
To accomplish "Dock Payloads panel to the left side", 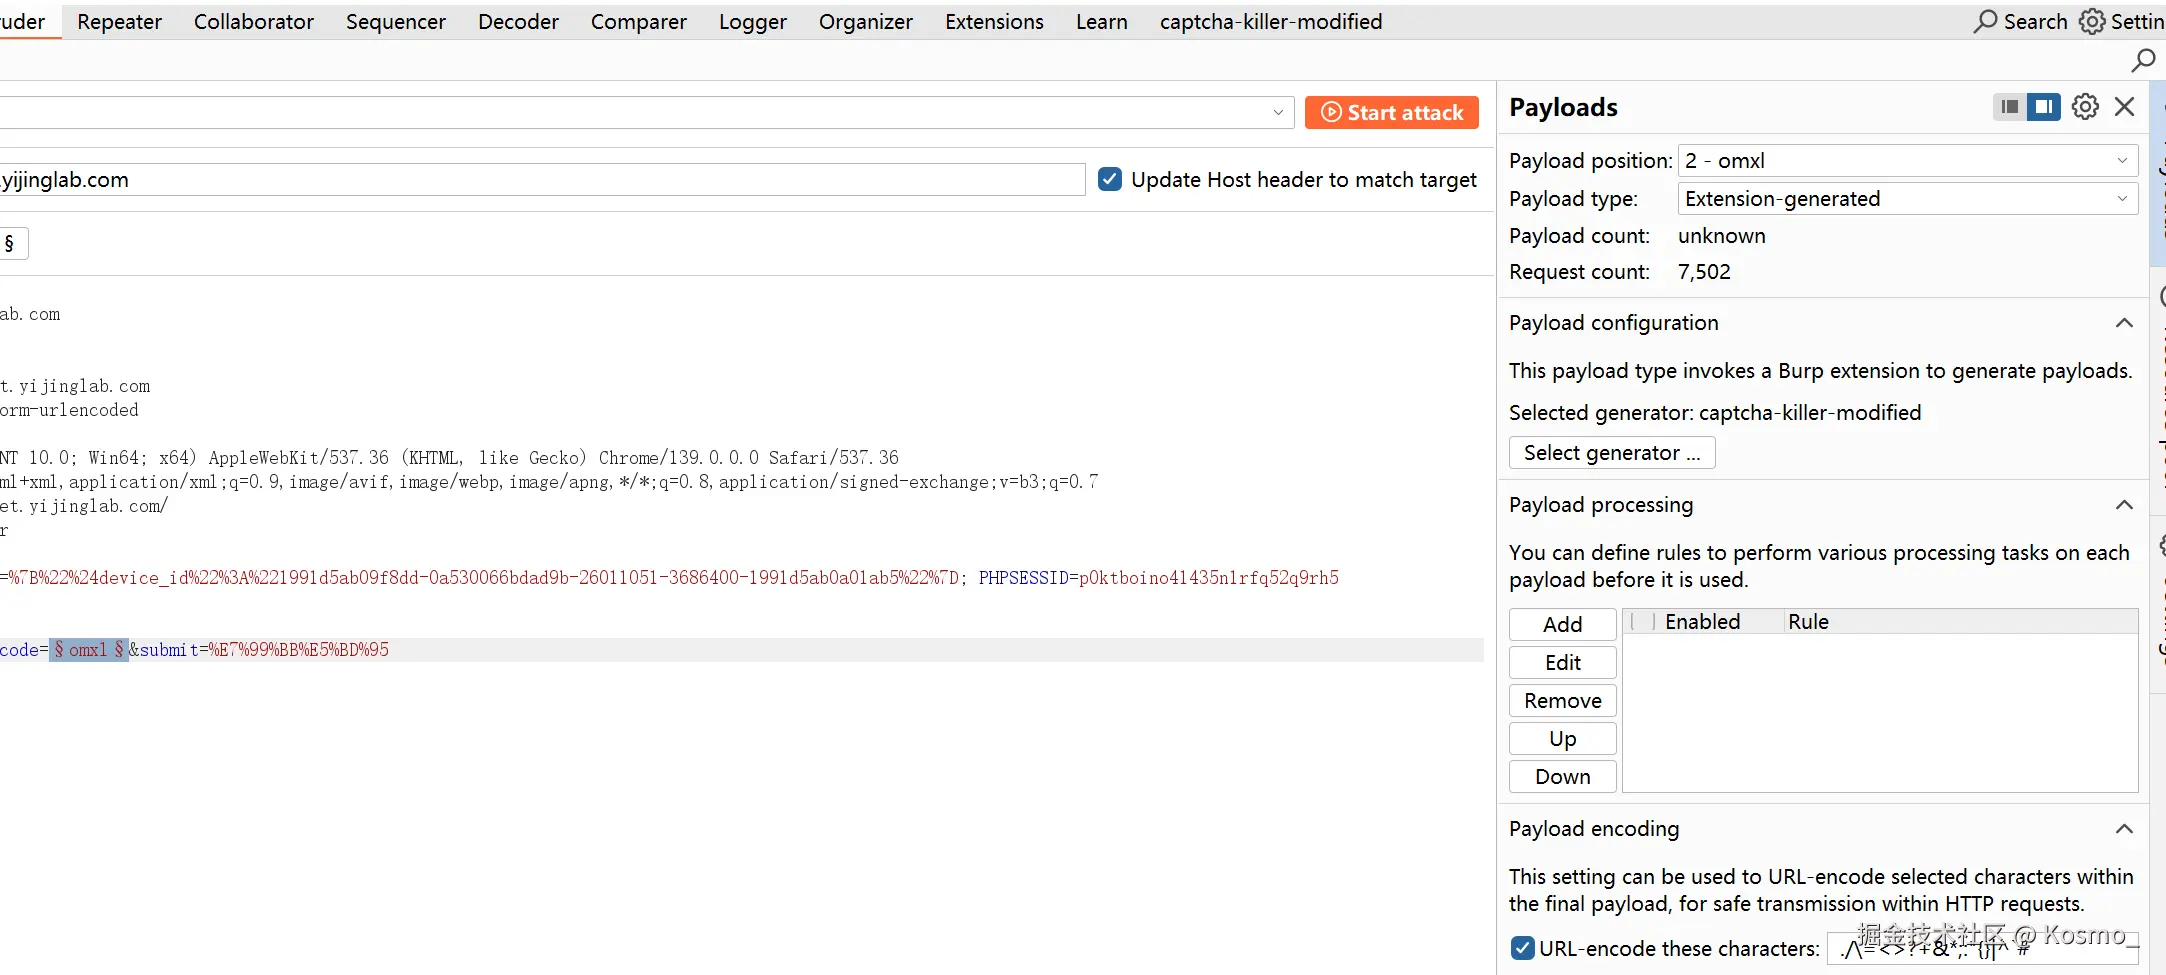I will coord(2010,107).
